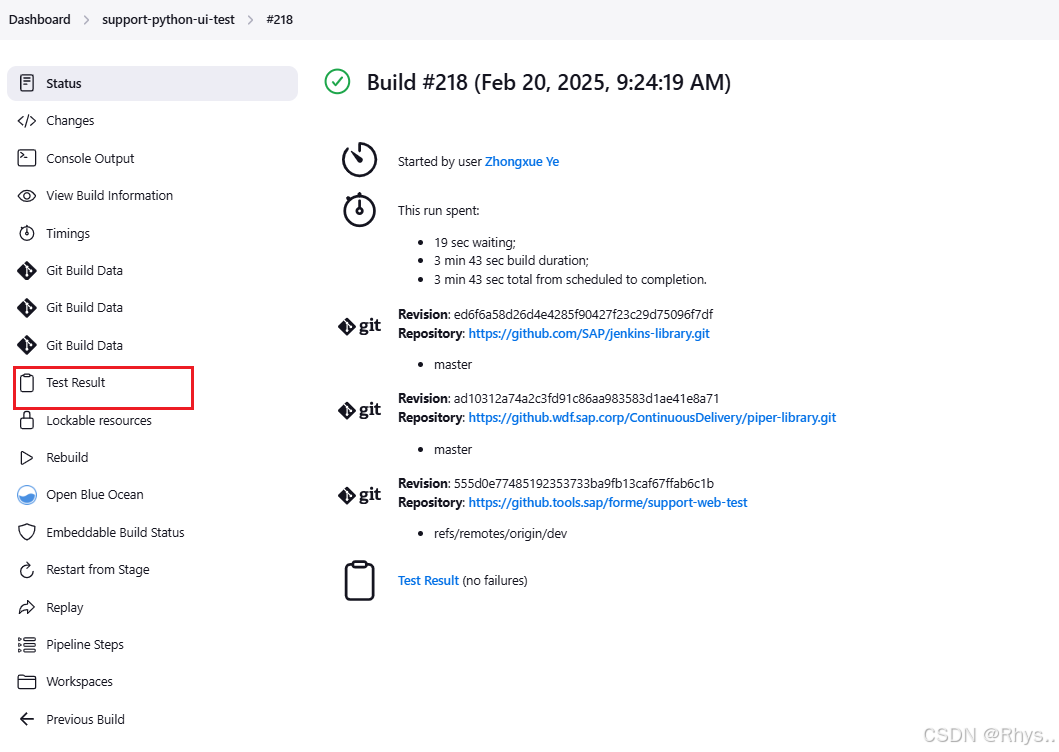Click the git logo beside piper-library repository
This screenshot has height=752, width=1059.
(x=359, y=409)
